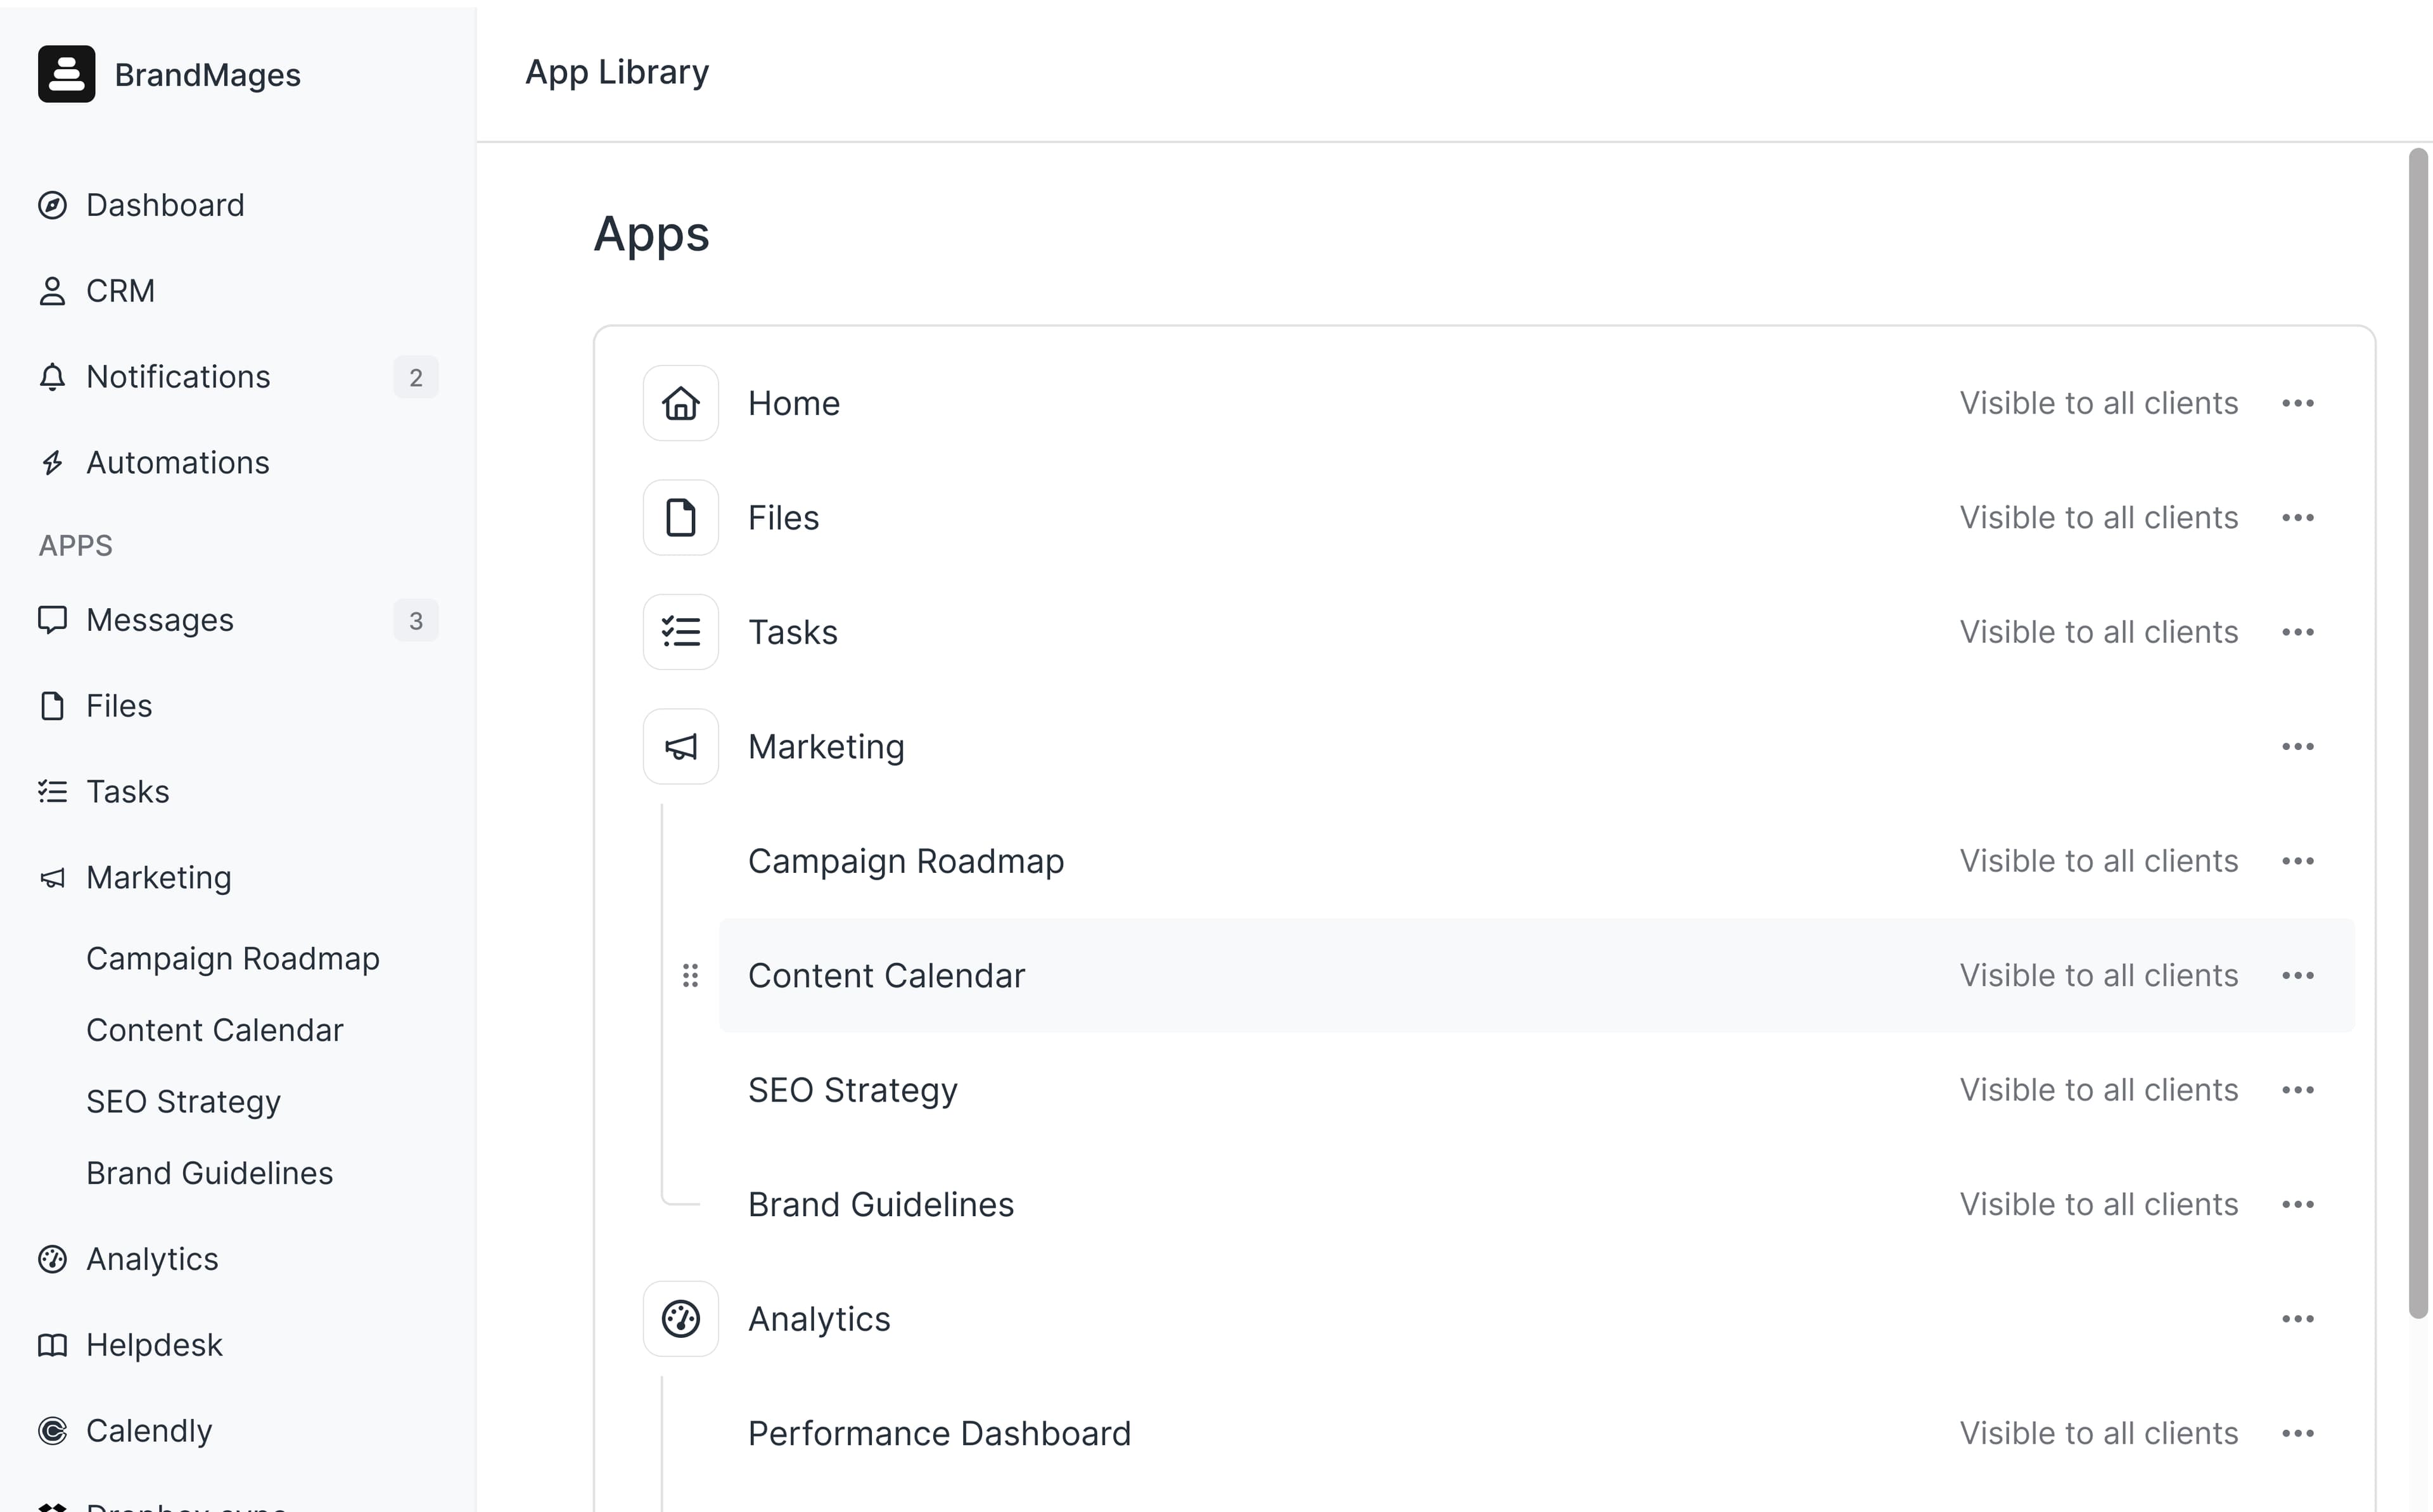Click 'Visible to all clients' next to Files
Image resolution: width=2433 pixels, height=1512 pixels.
(x=2098, y=517)
